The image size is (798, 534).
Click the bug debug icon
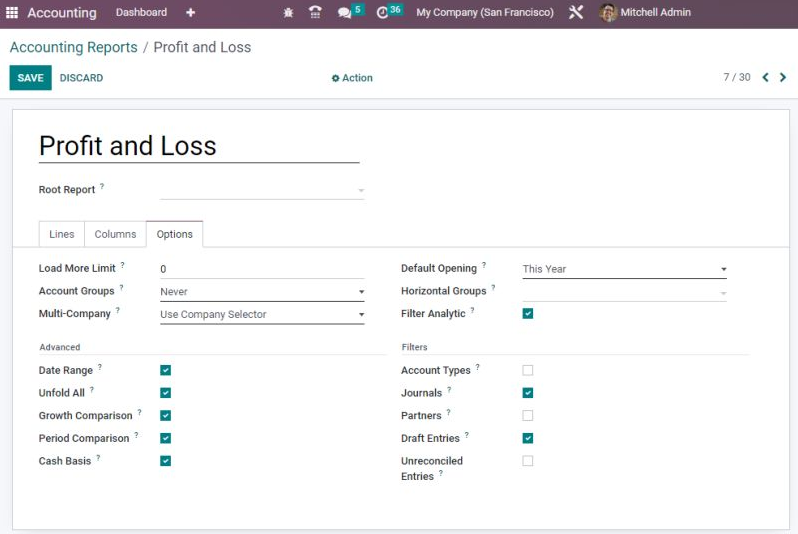coord(288,12)
